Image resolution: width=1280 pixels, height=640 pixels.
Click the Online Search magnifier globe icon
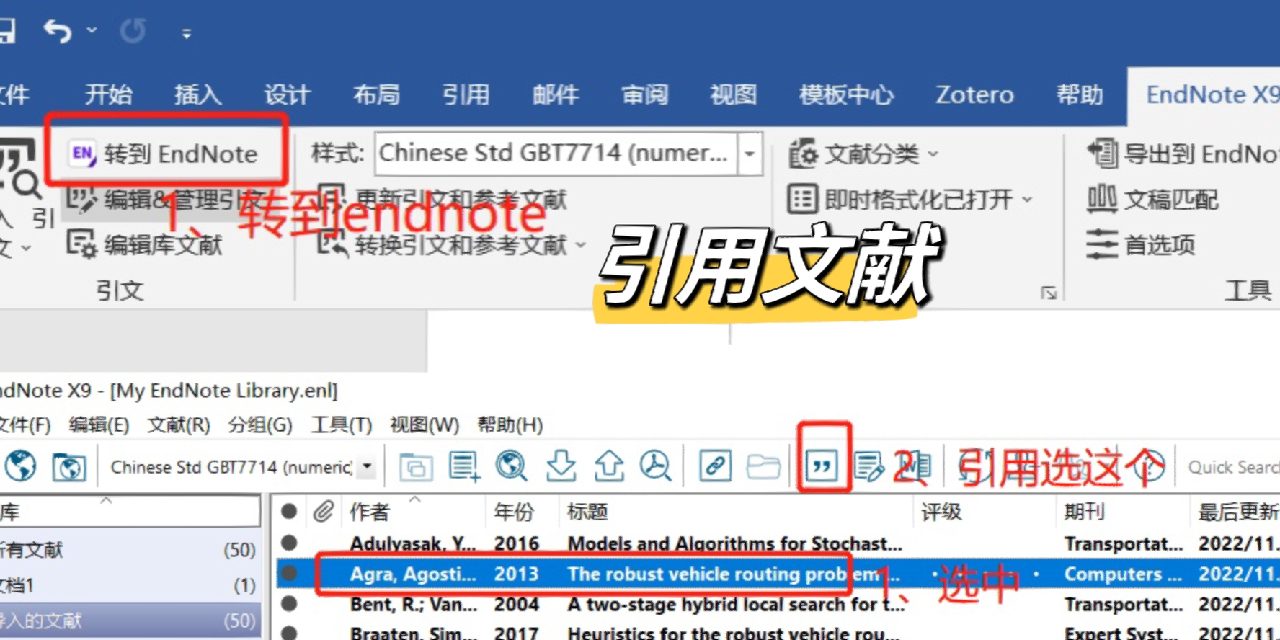point(511,466)
